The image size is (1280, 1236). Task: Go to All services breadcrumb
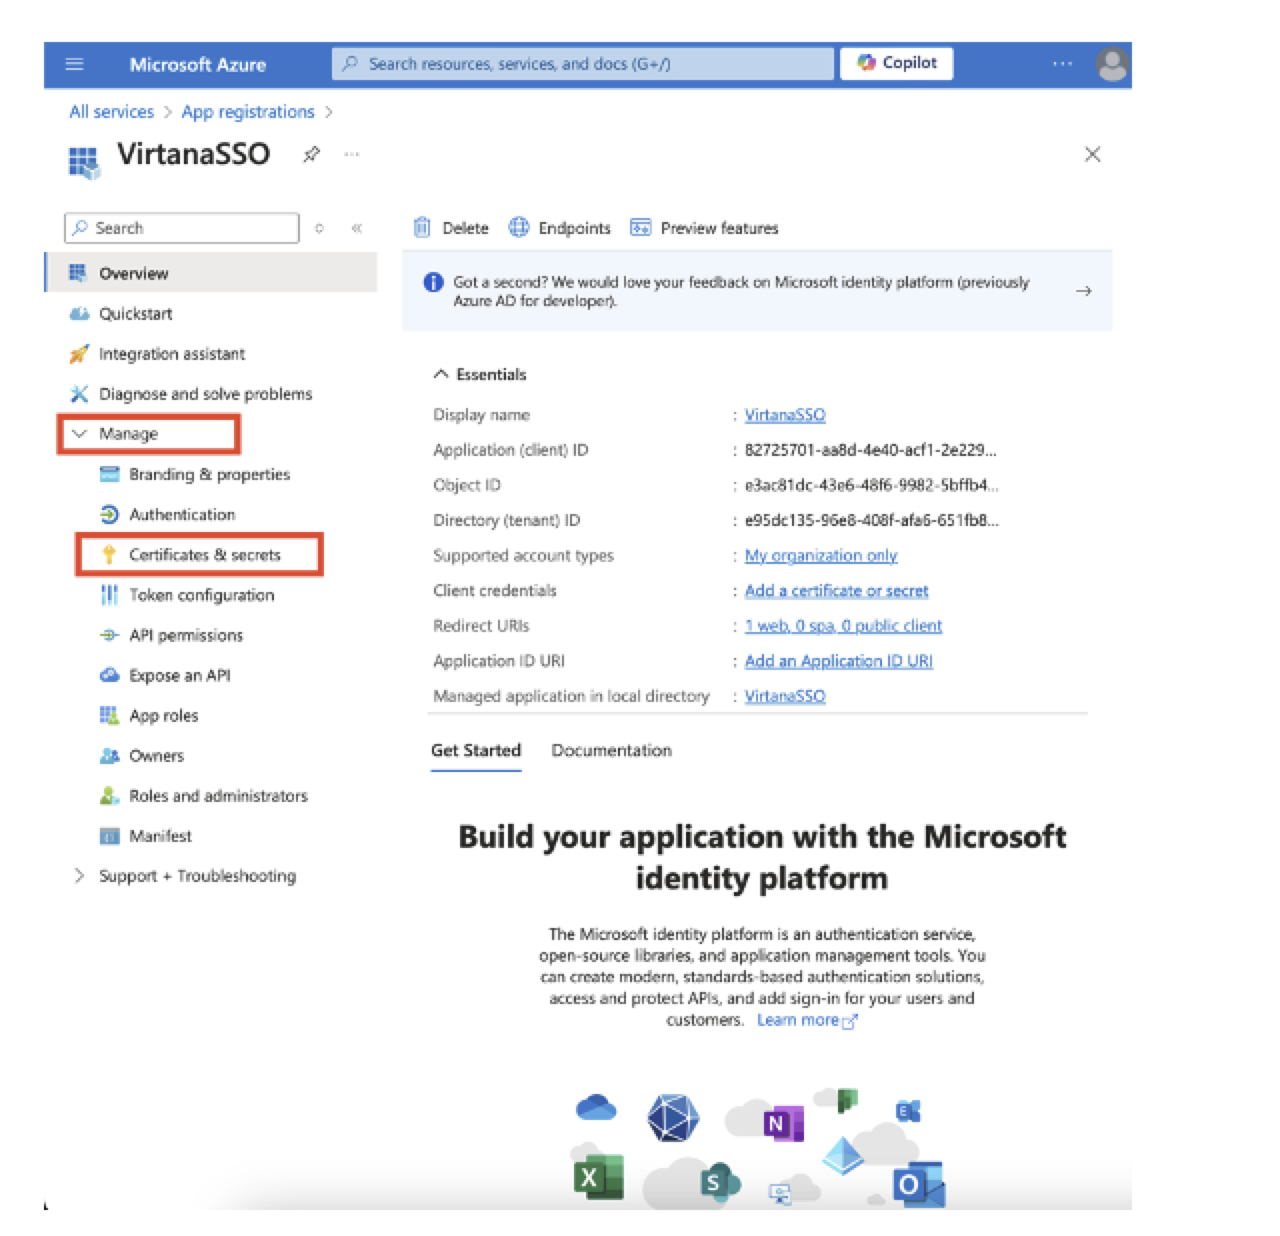pos(111,112)
